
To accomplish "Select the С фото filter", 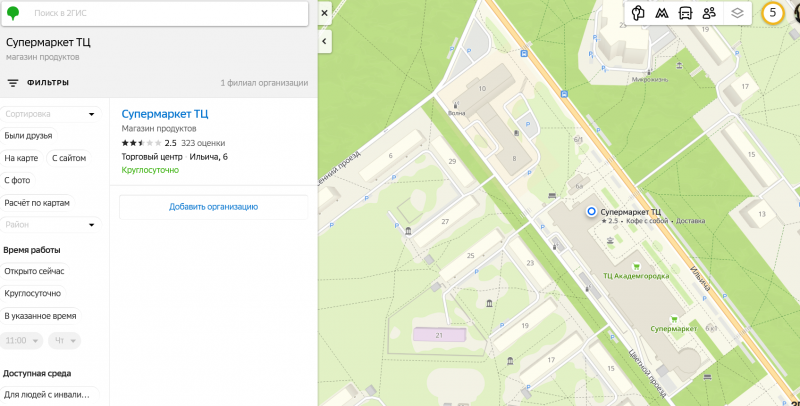I will [x=20, y=180].
